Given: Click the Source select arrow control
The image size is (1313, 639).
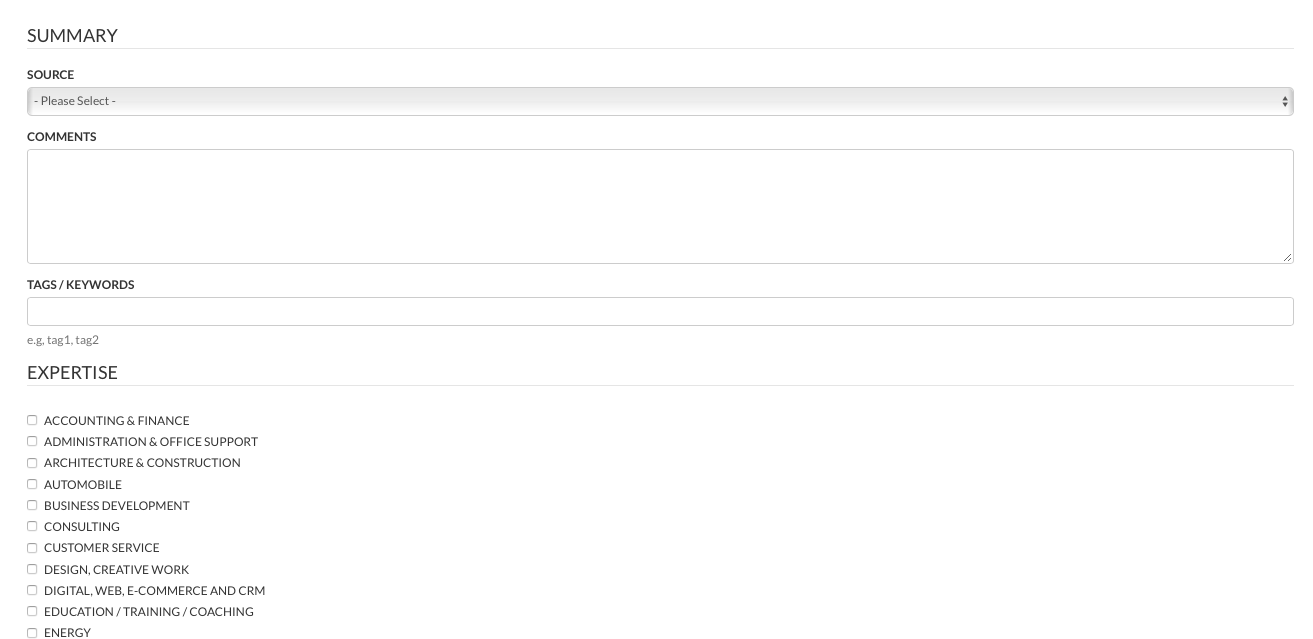Looking at the screenshot, I should tap(1284, 101).
